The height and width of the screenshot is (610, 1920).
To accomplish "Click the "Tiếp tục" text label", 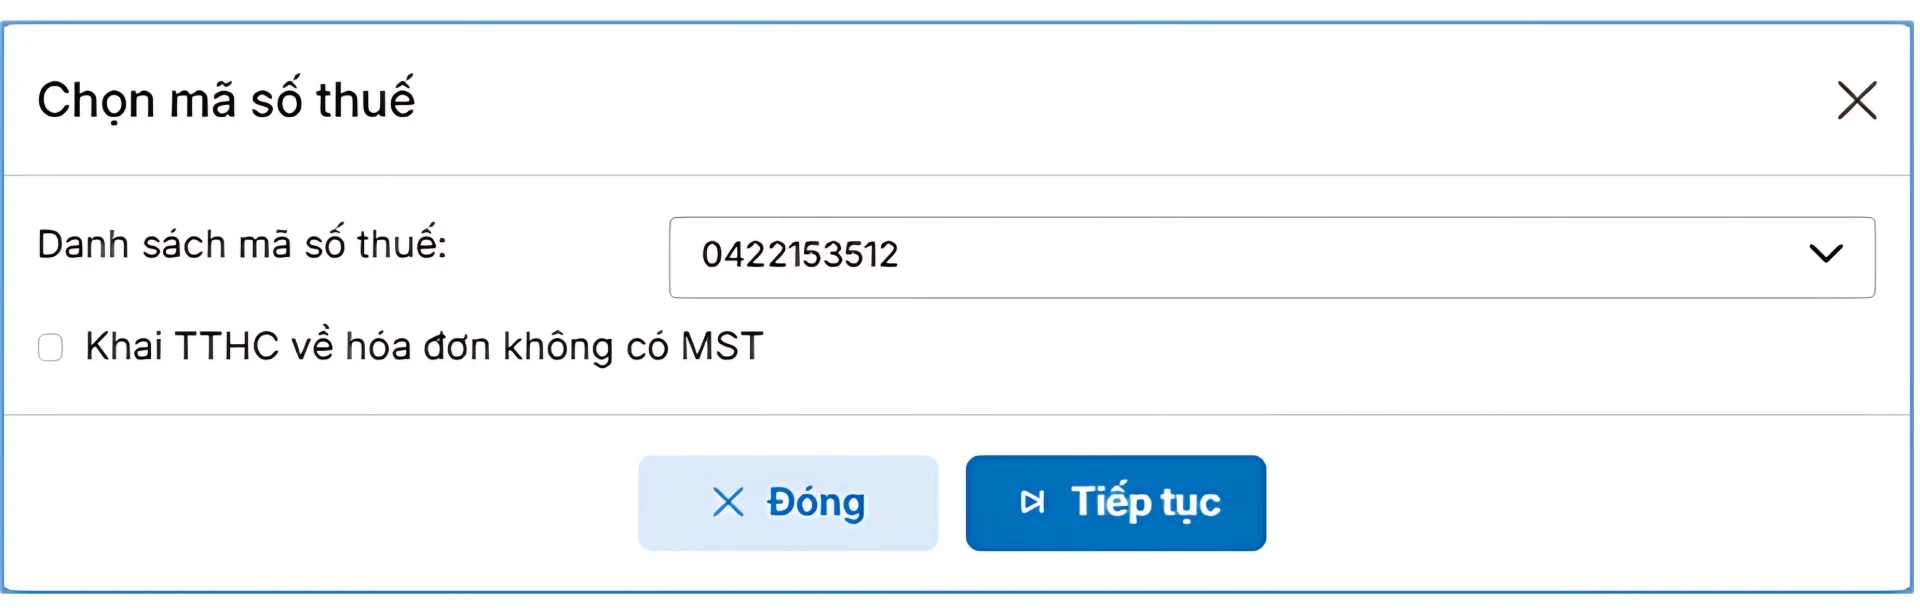I will 1146,502.
